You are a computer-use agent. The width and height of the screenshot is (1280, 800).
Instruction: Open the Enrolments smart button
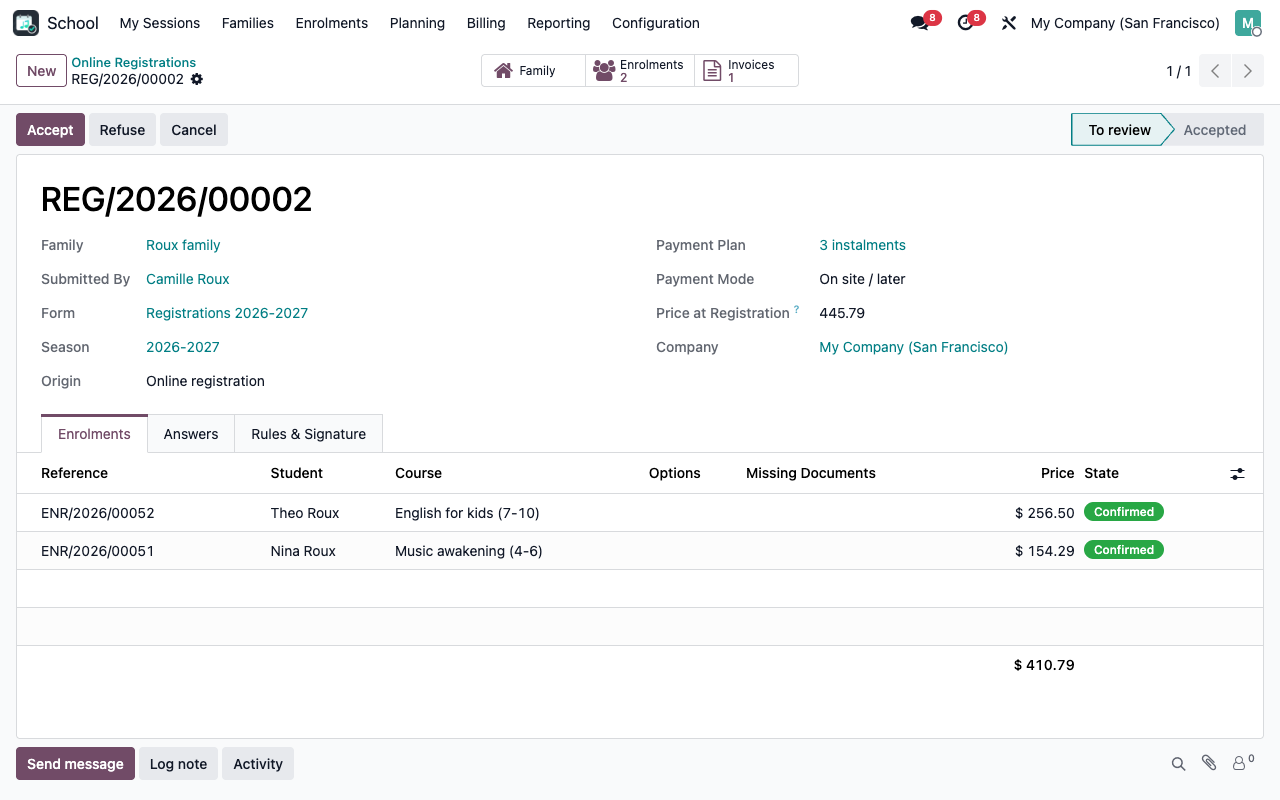coord(640,71)
